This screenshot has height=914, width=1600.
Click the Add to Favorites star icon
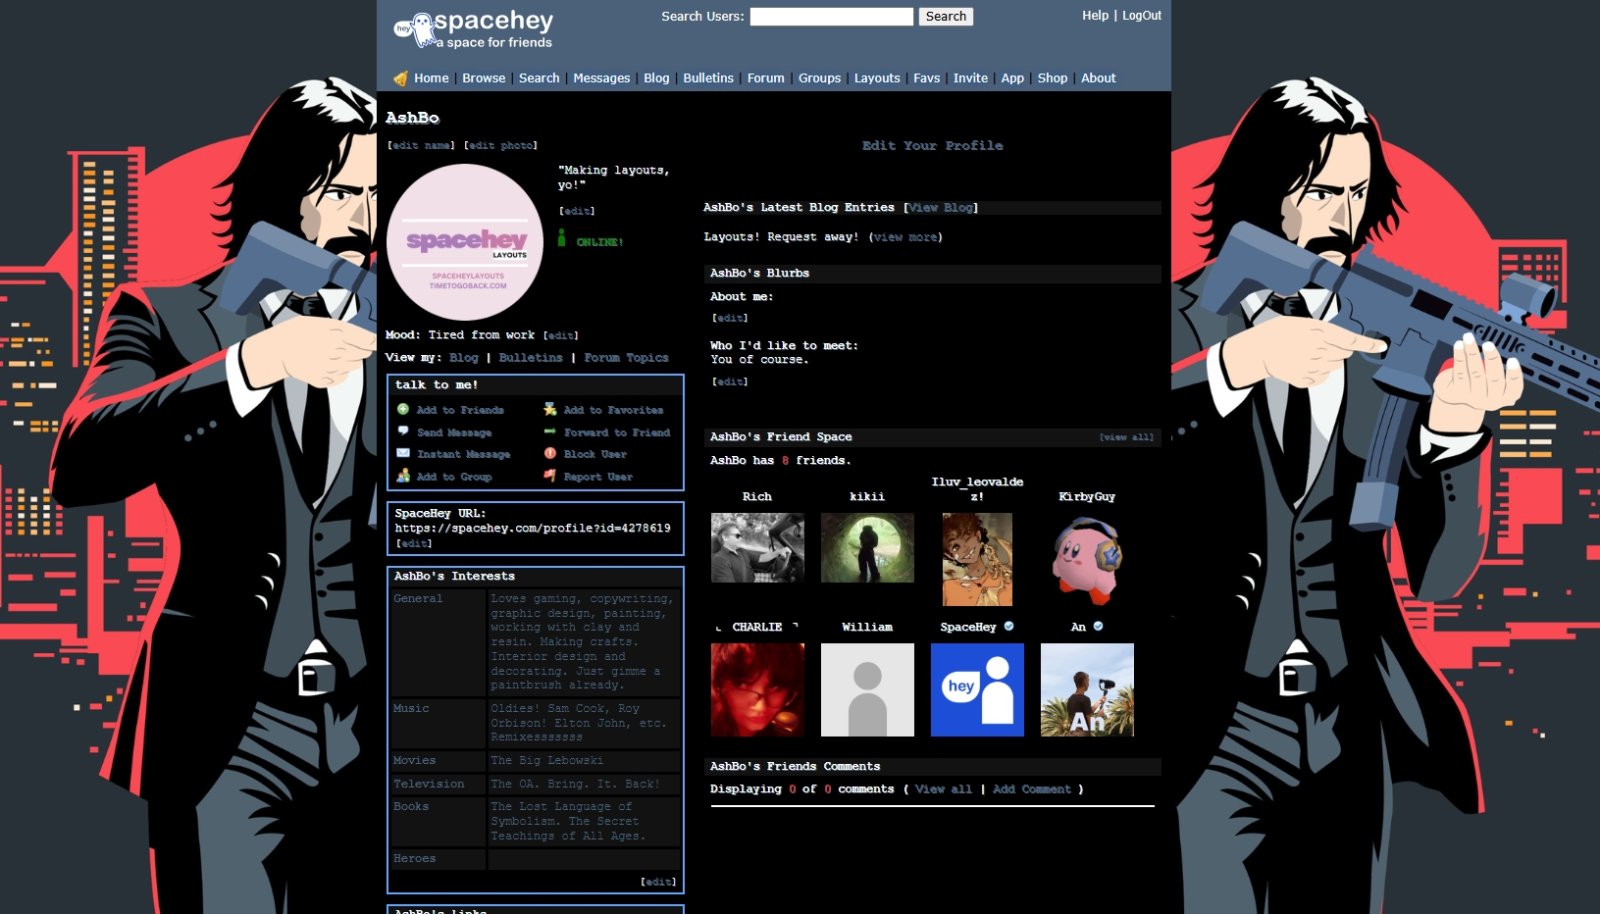coord(549,409)
